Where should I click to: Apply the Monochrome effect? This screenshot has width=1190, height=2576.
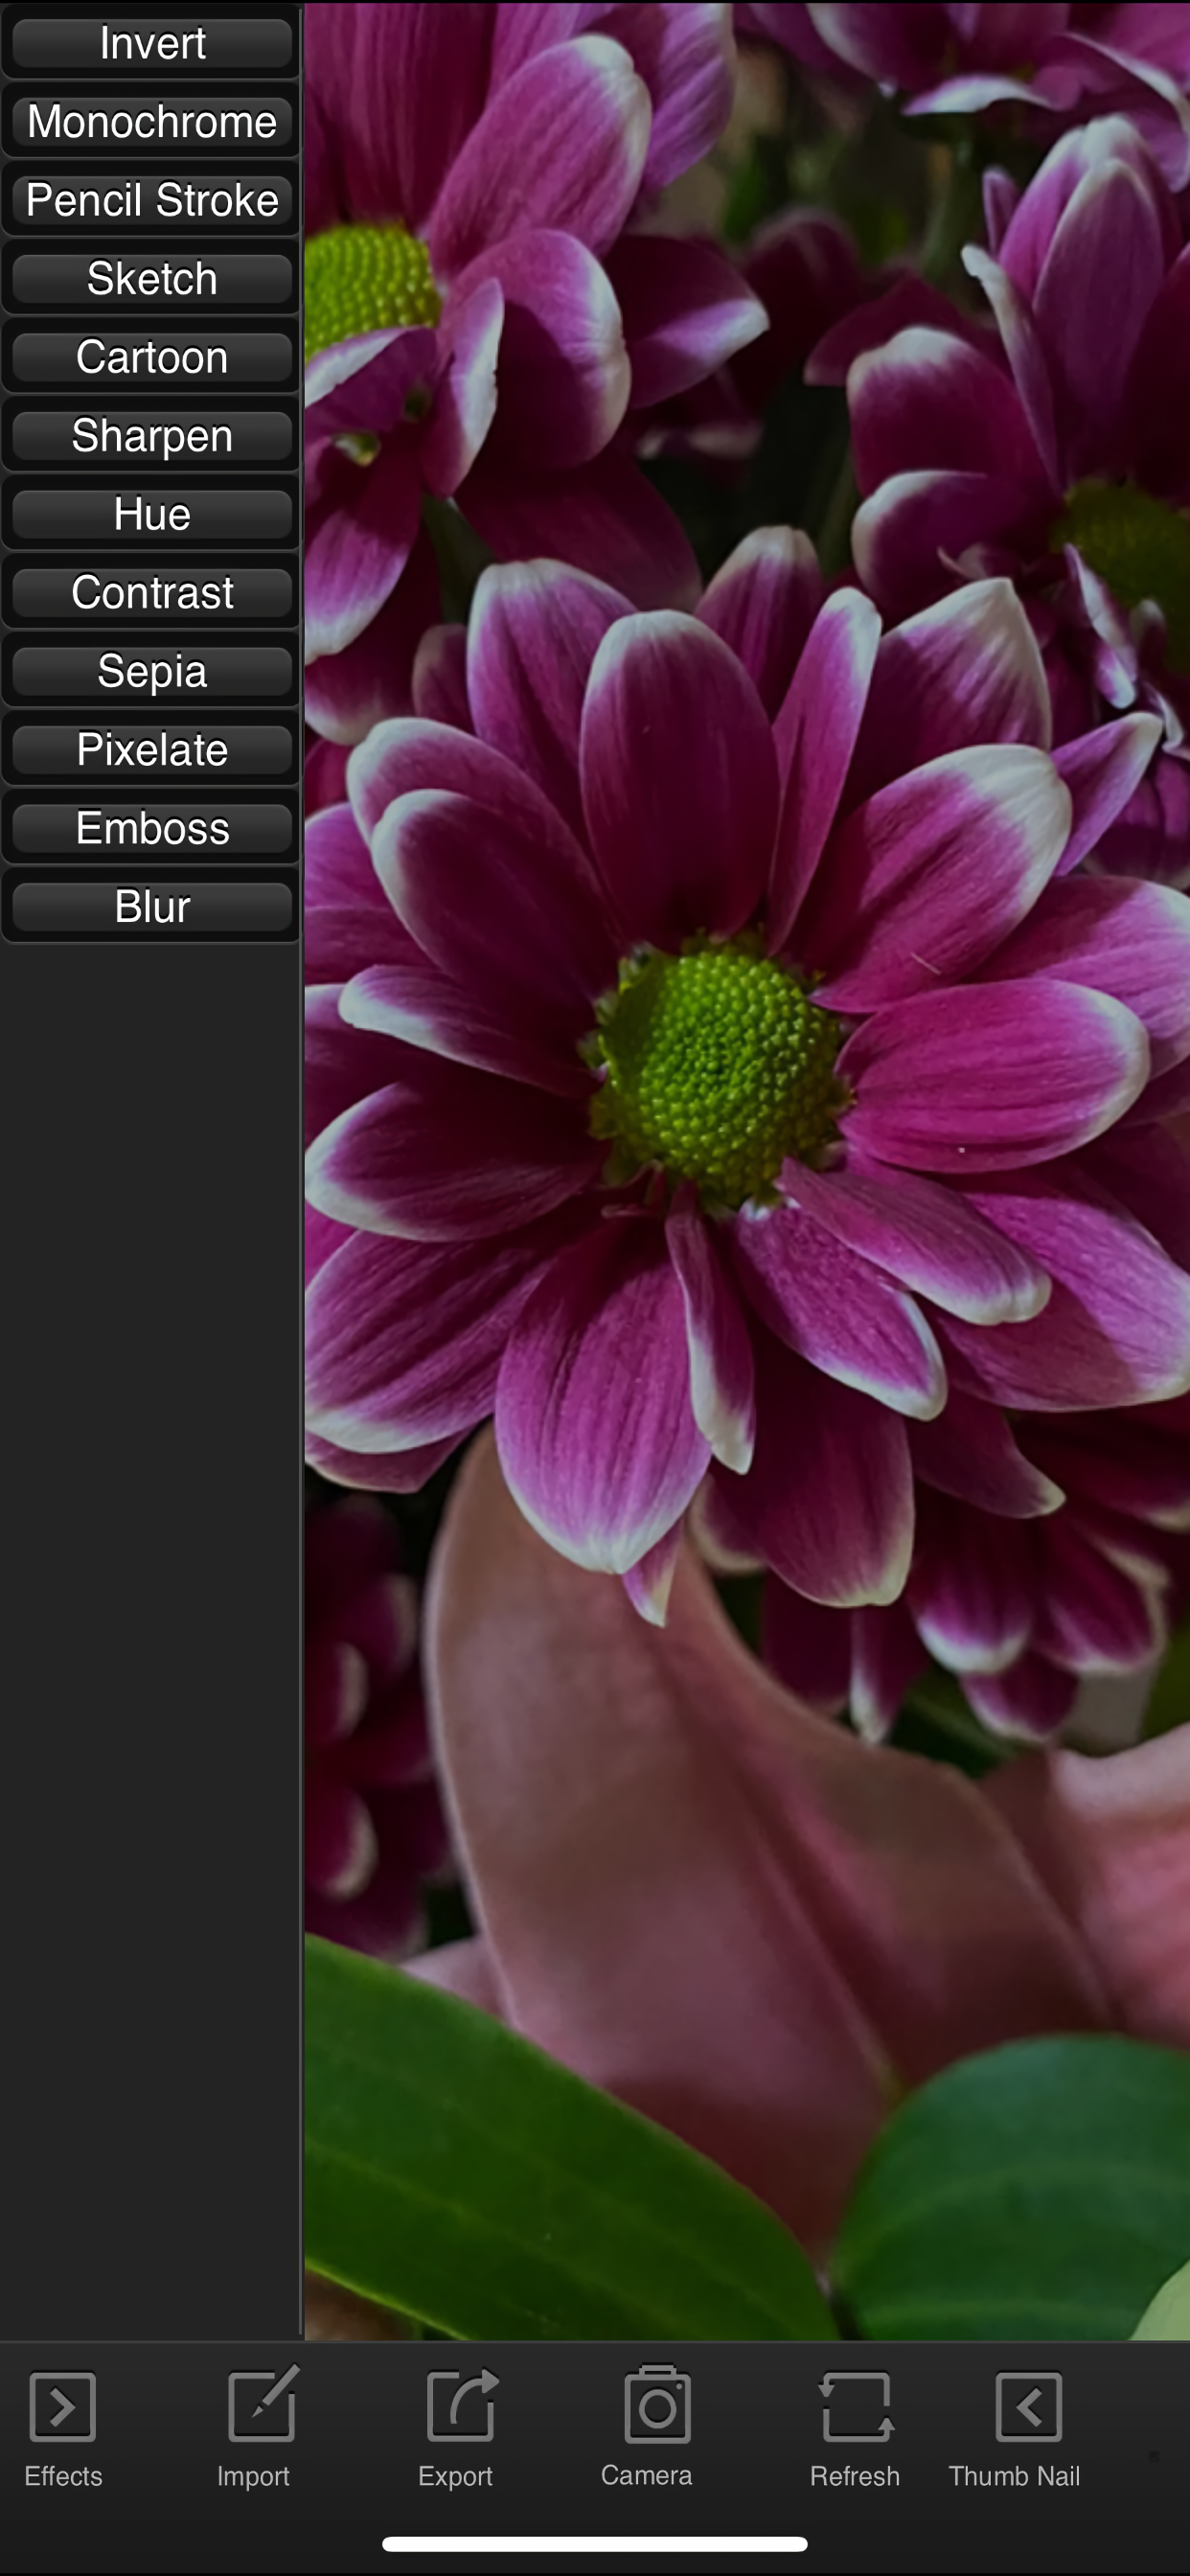[x=152, y=122]
